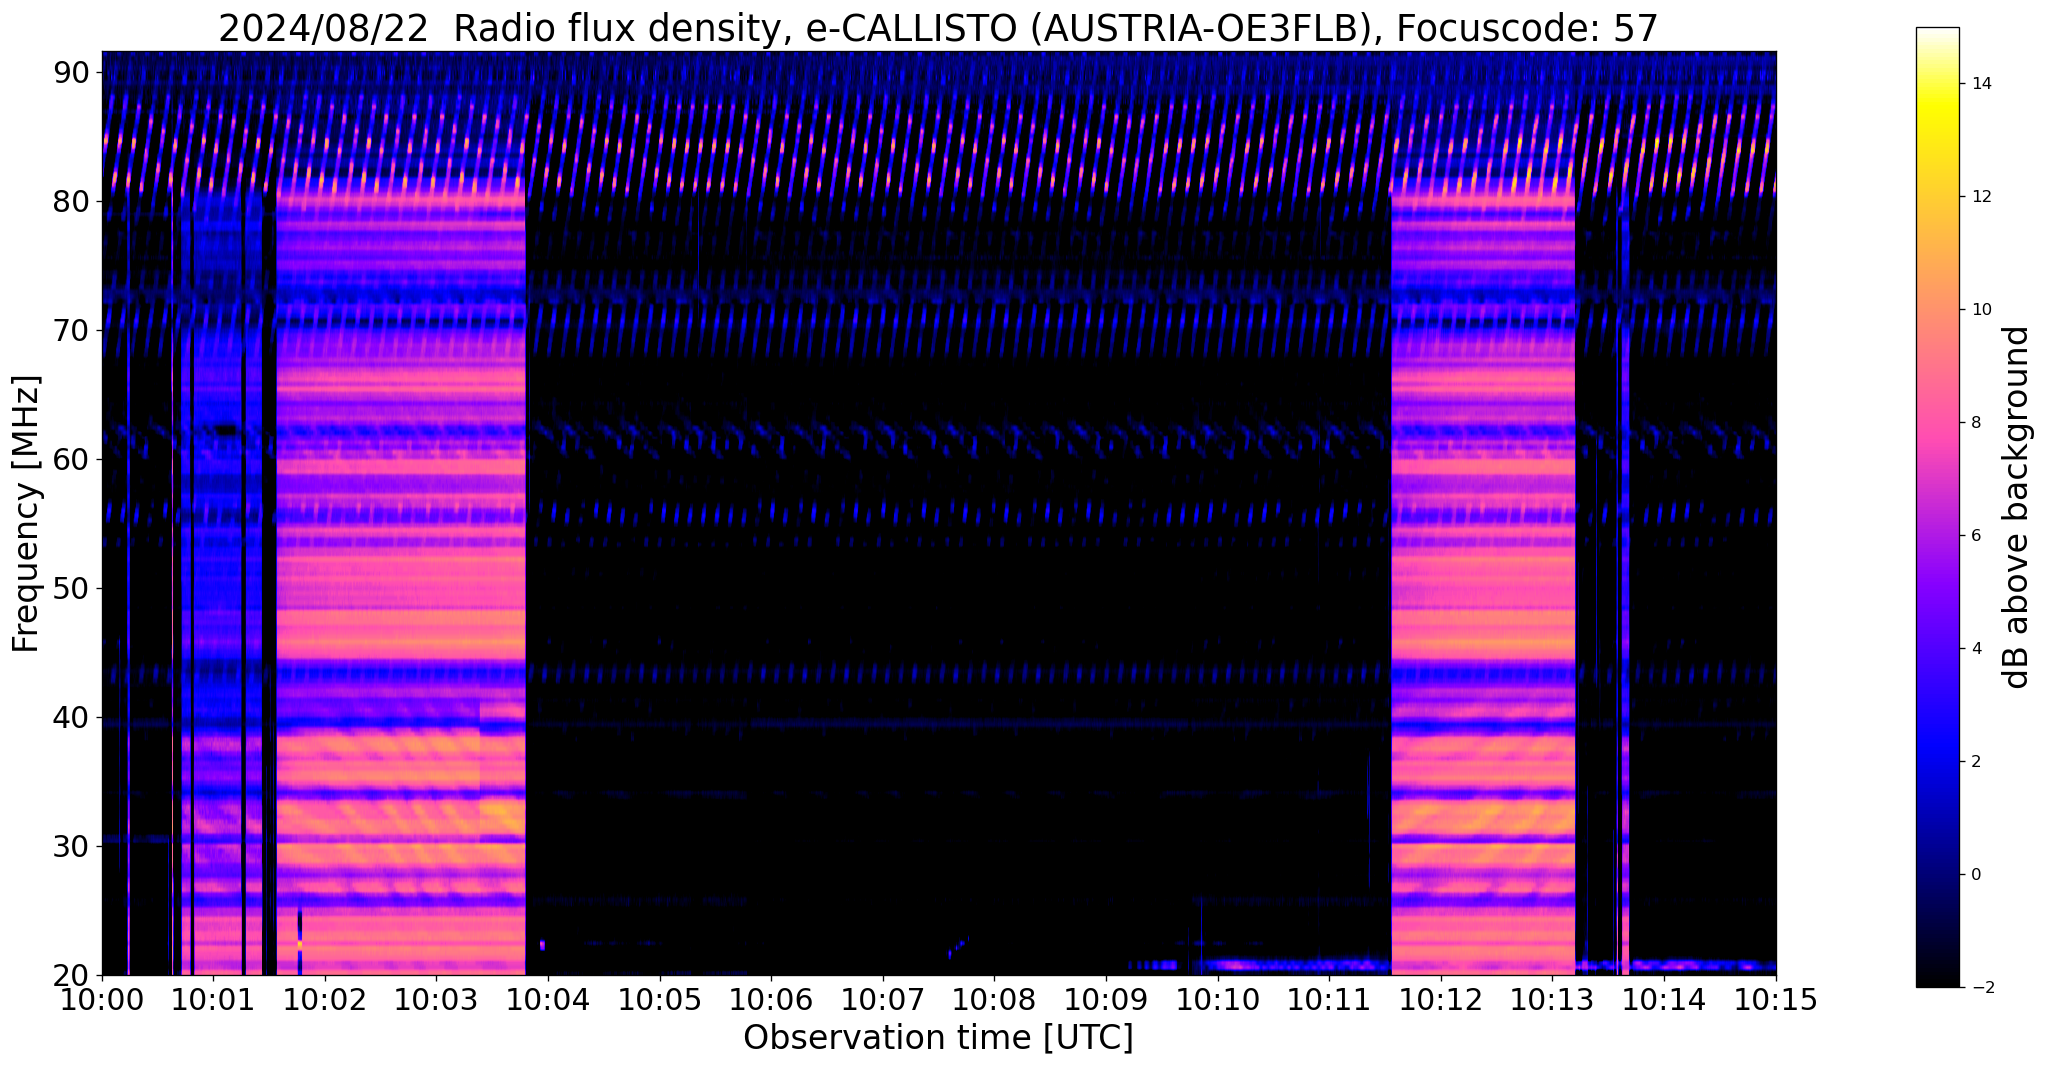
Task: Click the 'Frequency [MHz]' axis label
Action: pos(27,514)
